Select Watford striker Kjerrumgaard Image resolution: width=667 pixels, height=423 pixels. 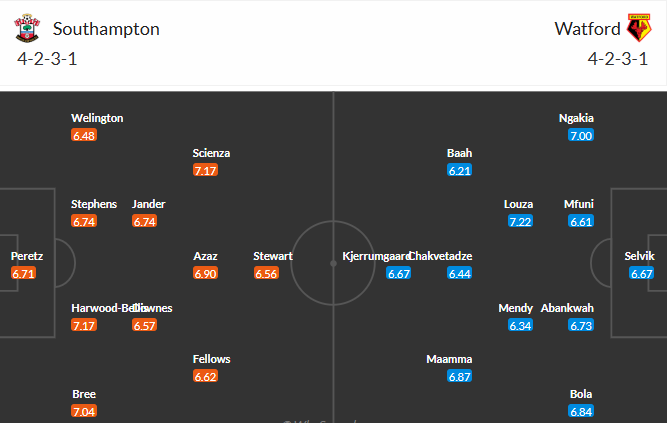pos(376,256)
